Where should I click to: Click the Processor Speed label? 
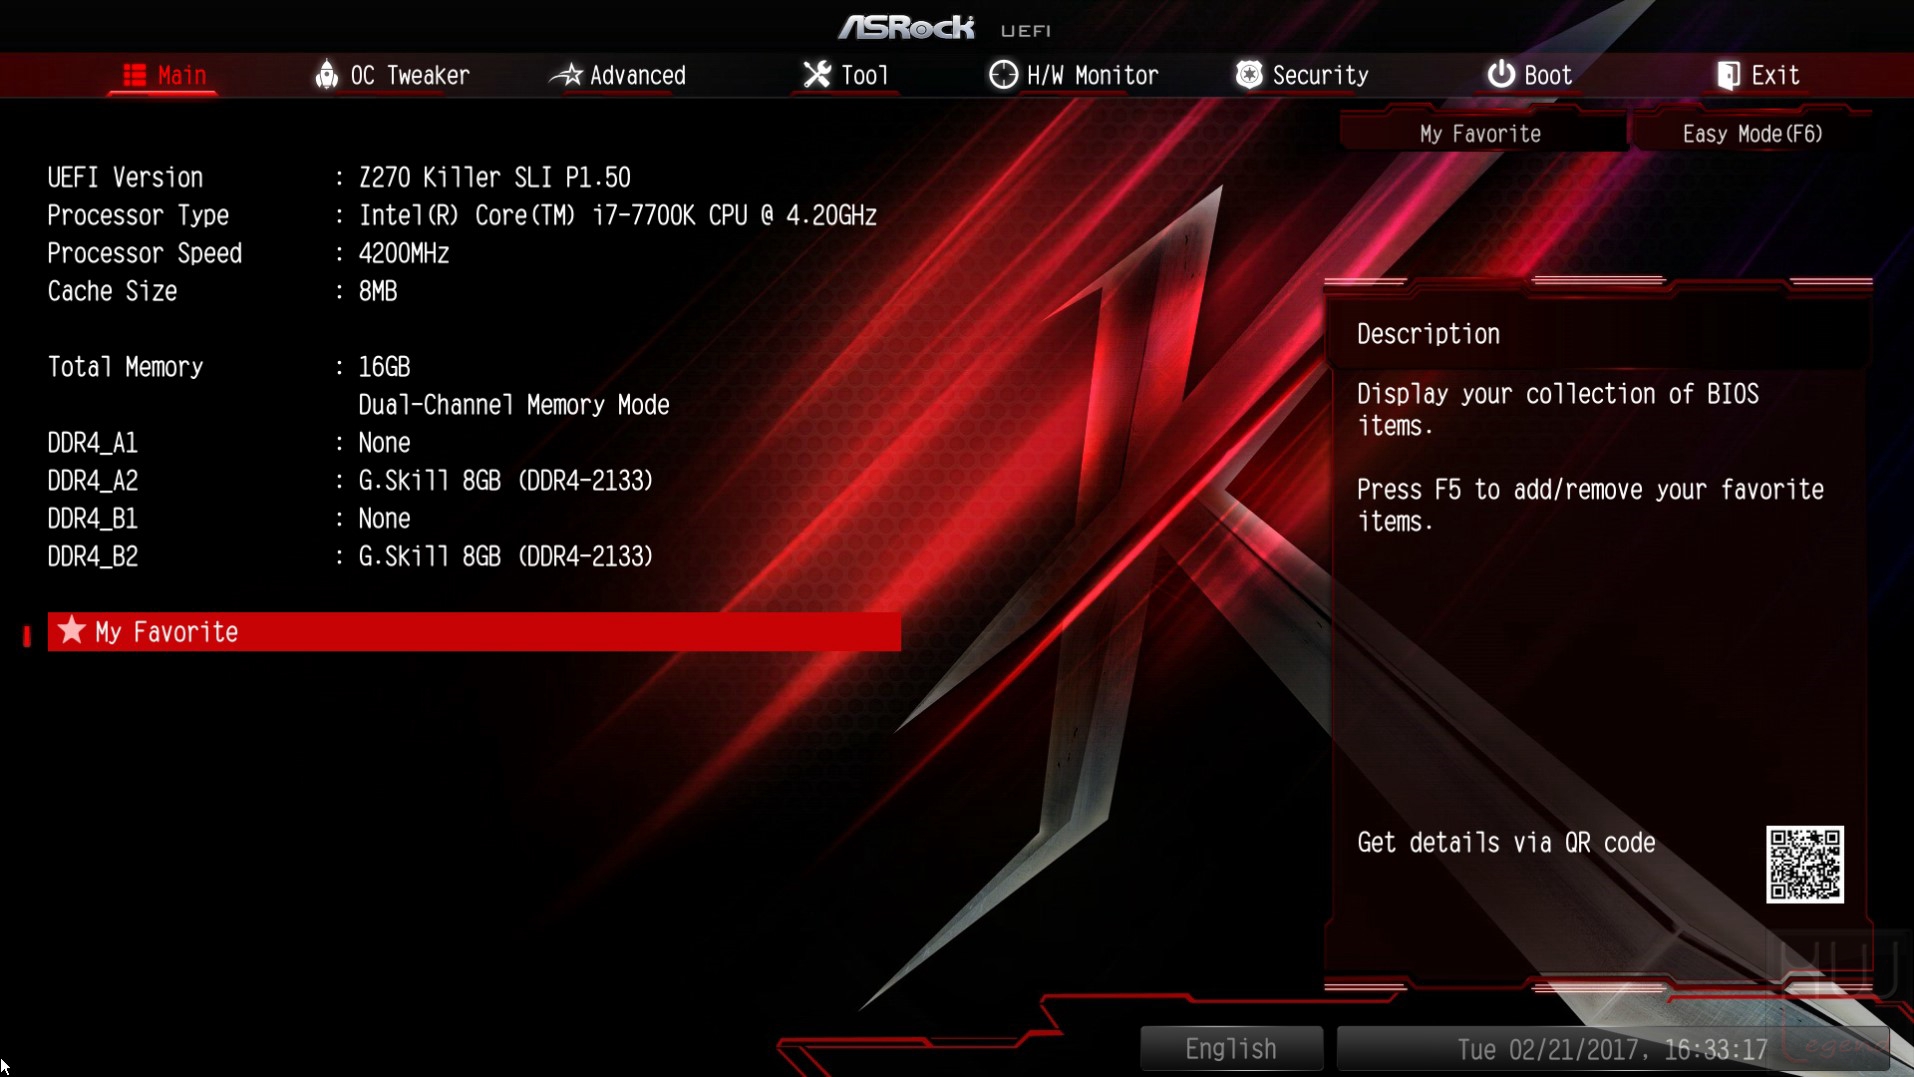click(145, 253)
